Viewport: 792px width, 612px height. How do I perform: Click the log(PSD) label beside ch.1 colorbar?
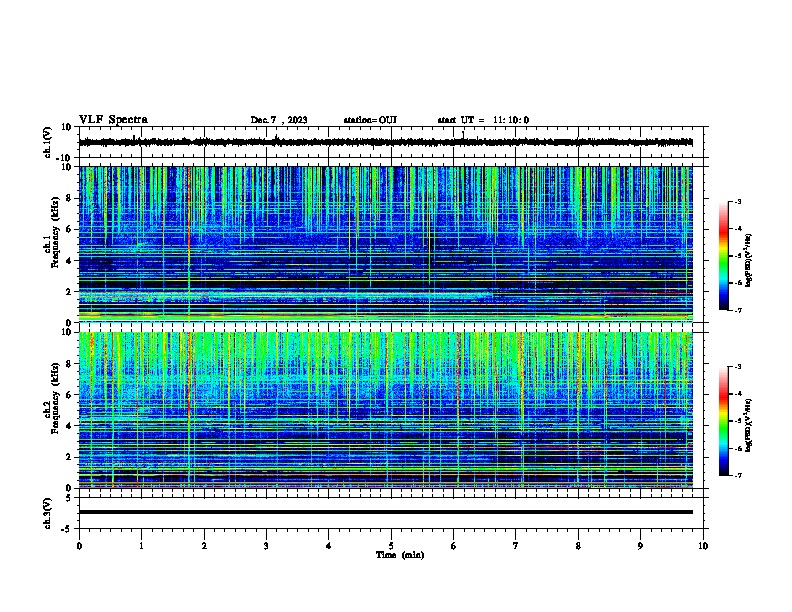[749, 260]
